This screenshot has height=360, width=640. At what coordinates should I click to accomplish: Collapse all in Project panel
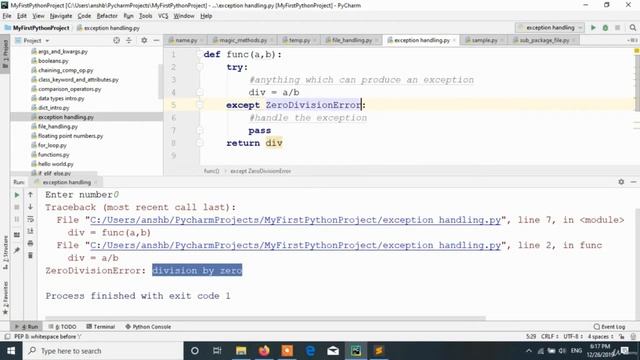click(x=129, y=40)
